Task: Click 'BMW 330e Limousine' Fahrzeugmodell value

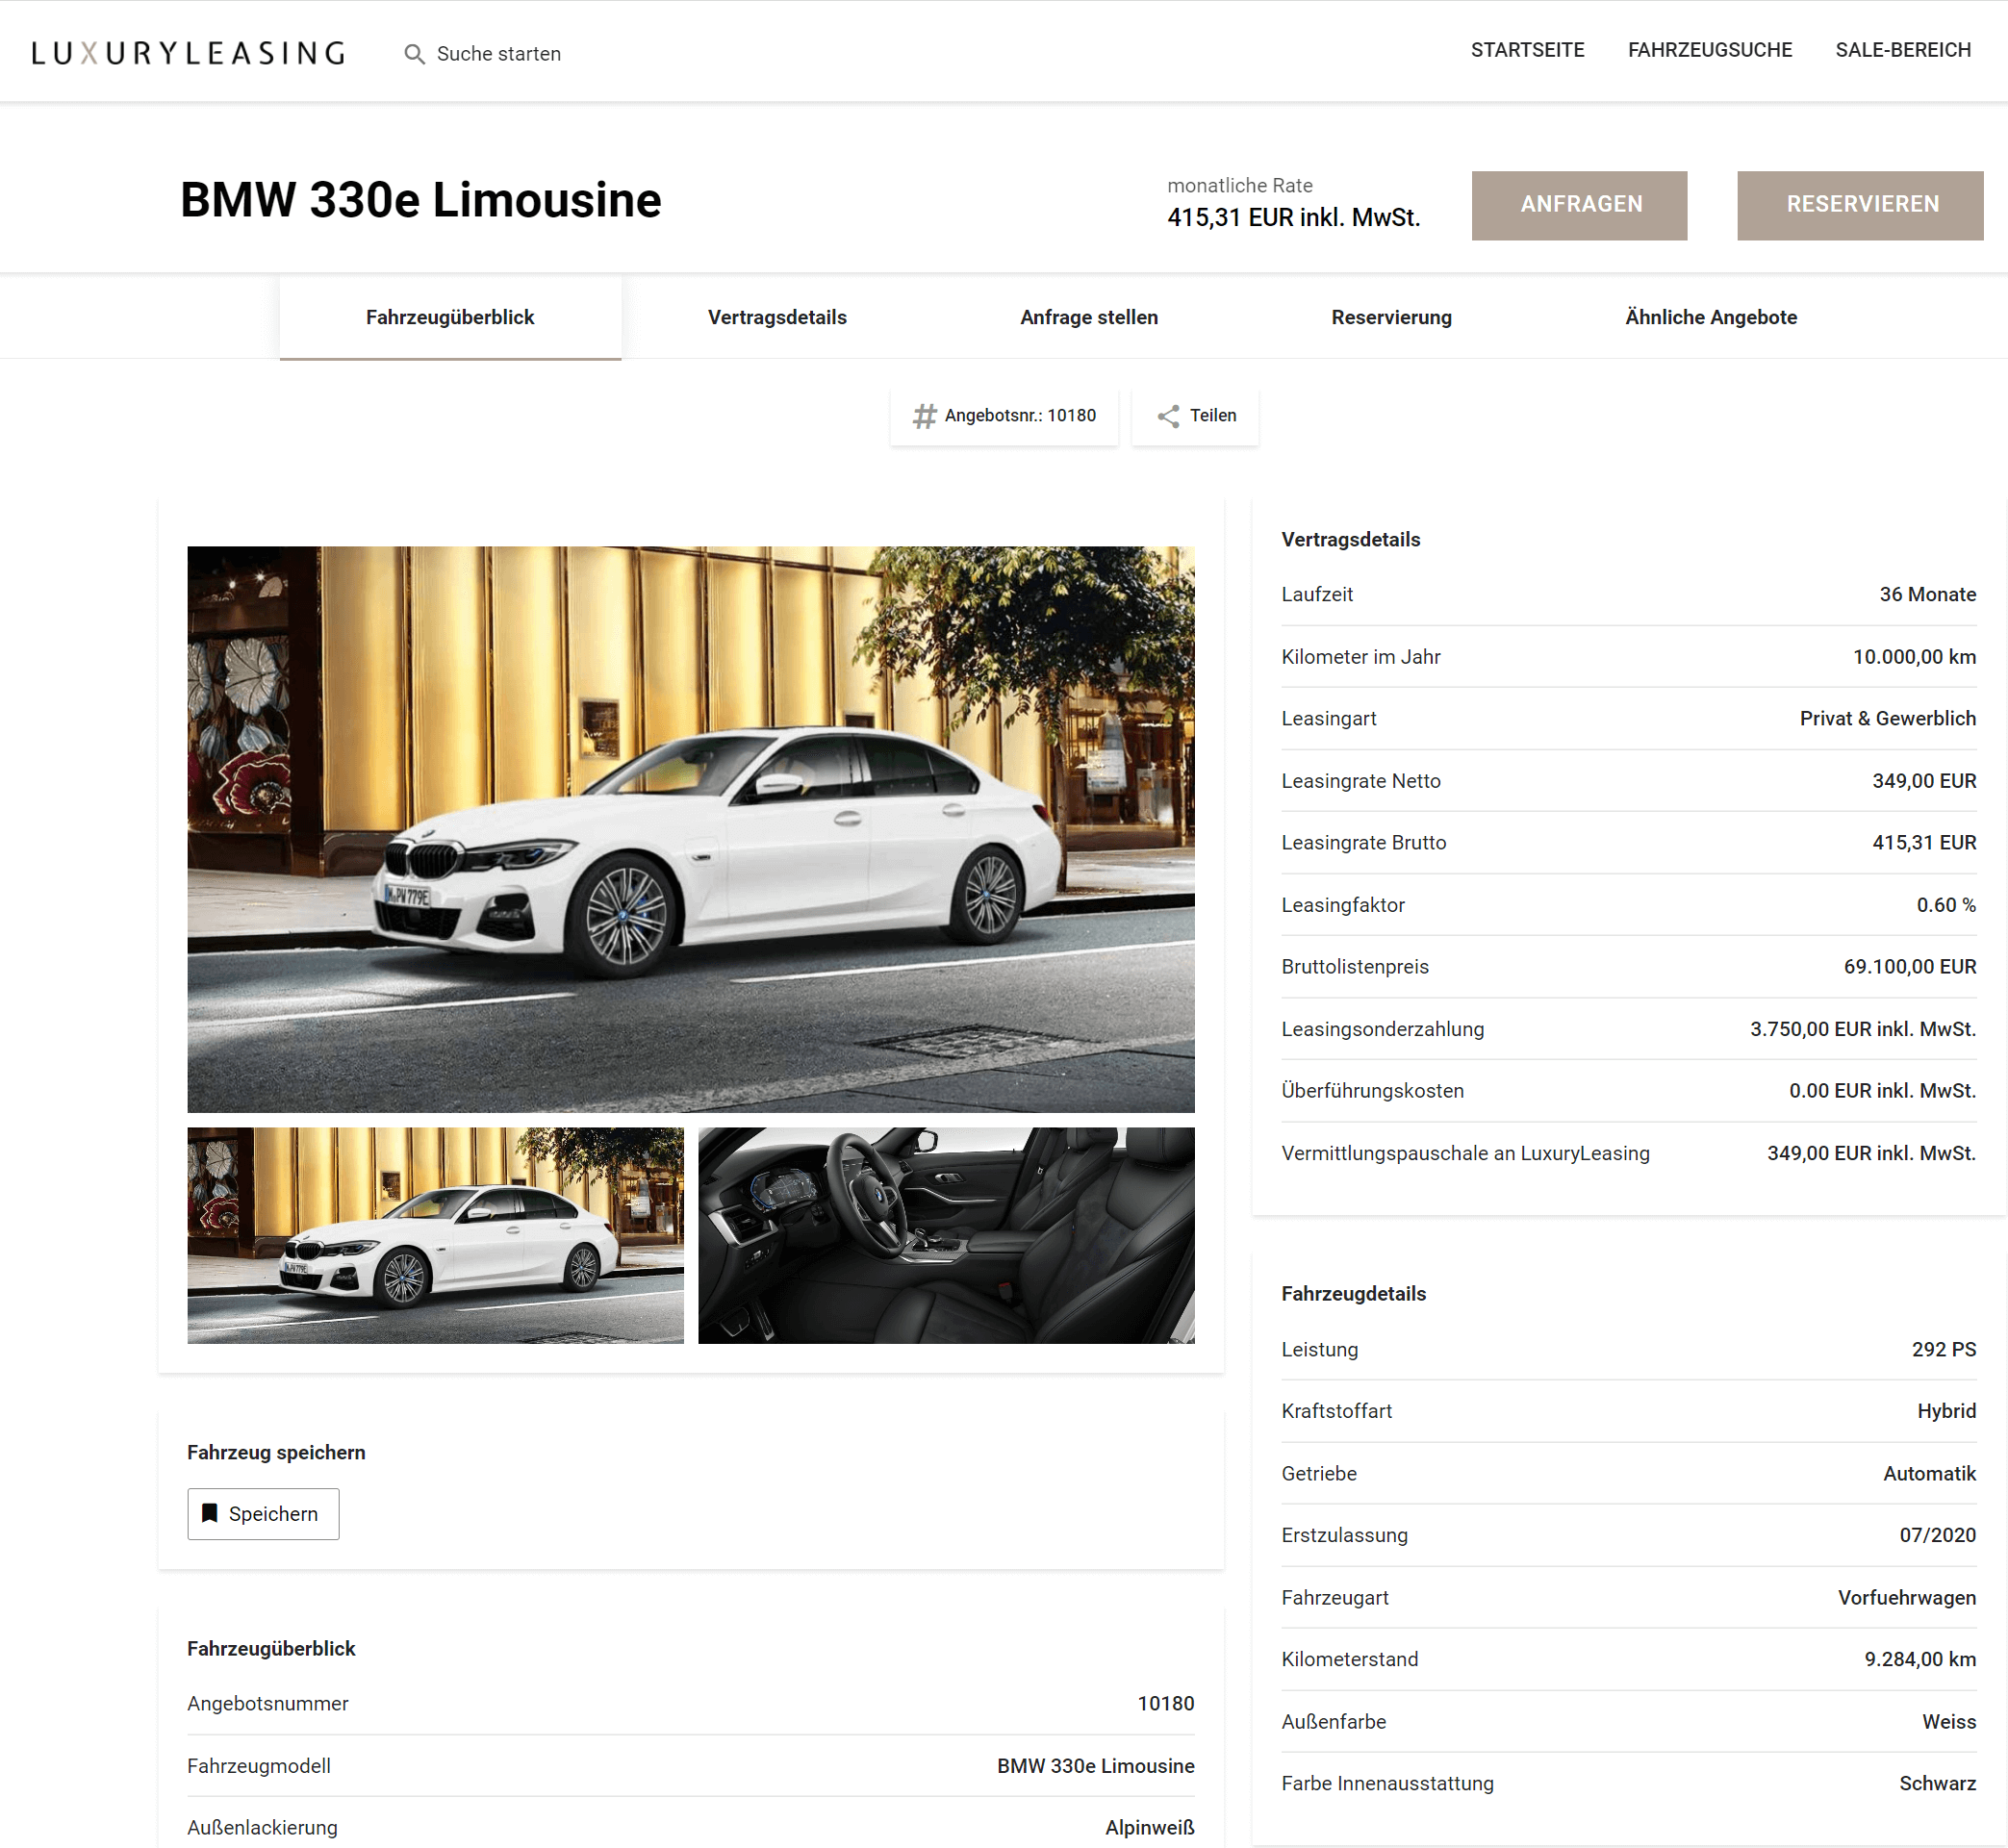Action: tap(1095, 1766)
